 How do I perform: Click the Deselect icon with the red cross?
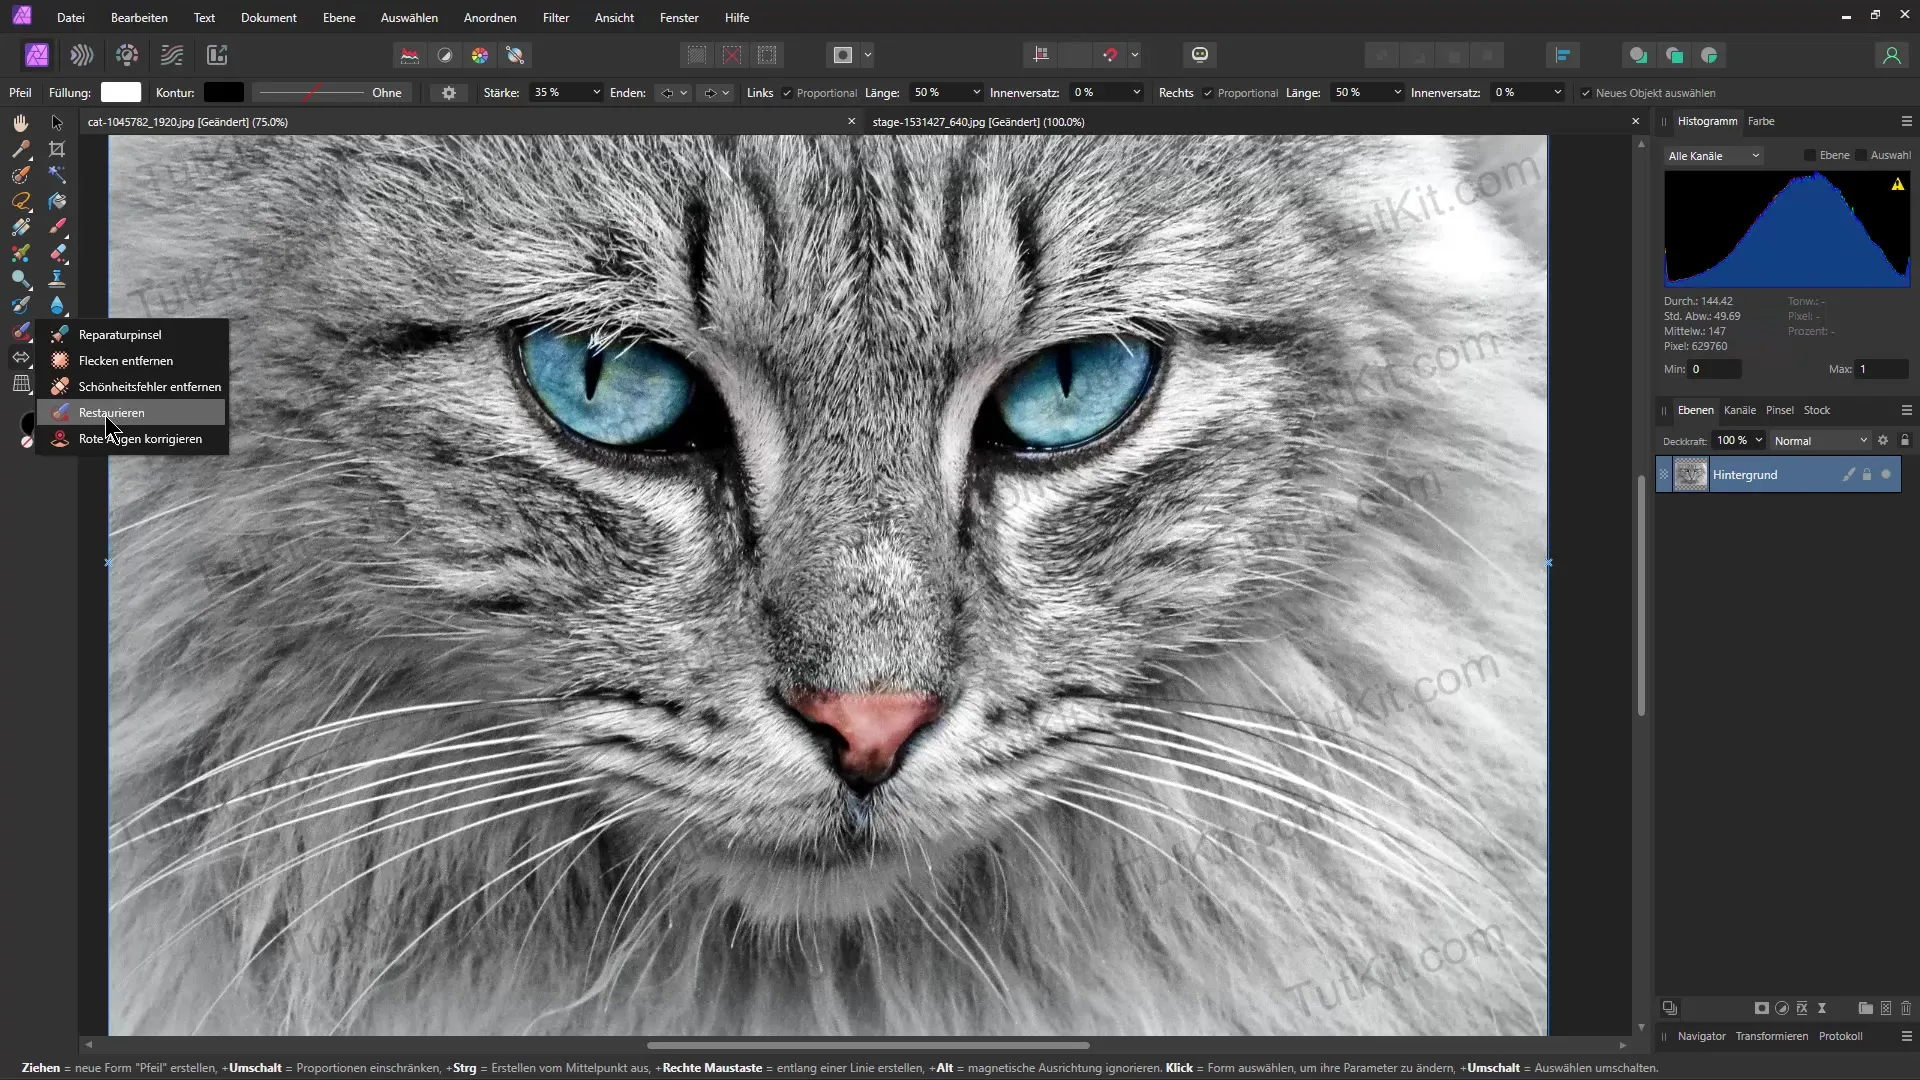732,55
